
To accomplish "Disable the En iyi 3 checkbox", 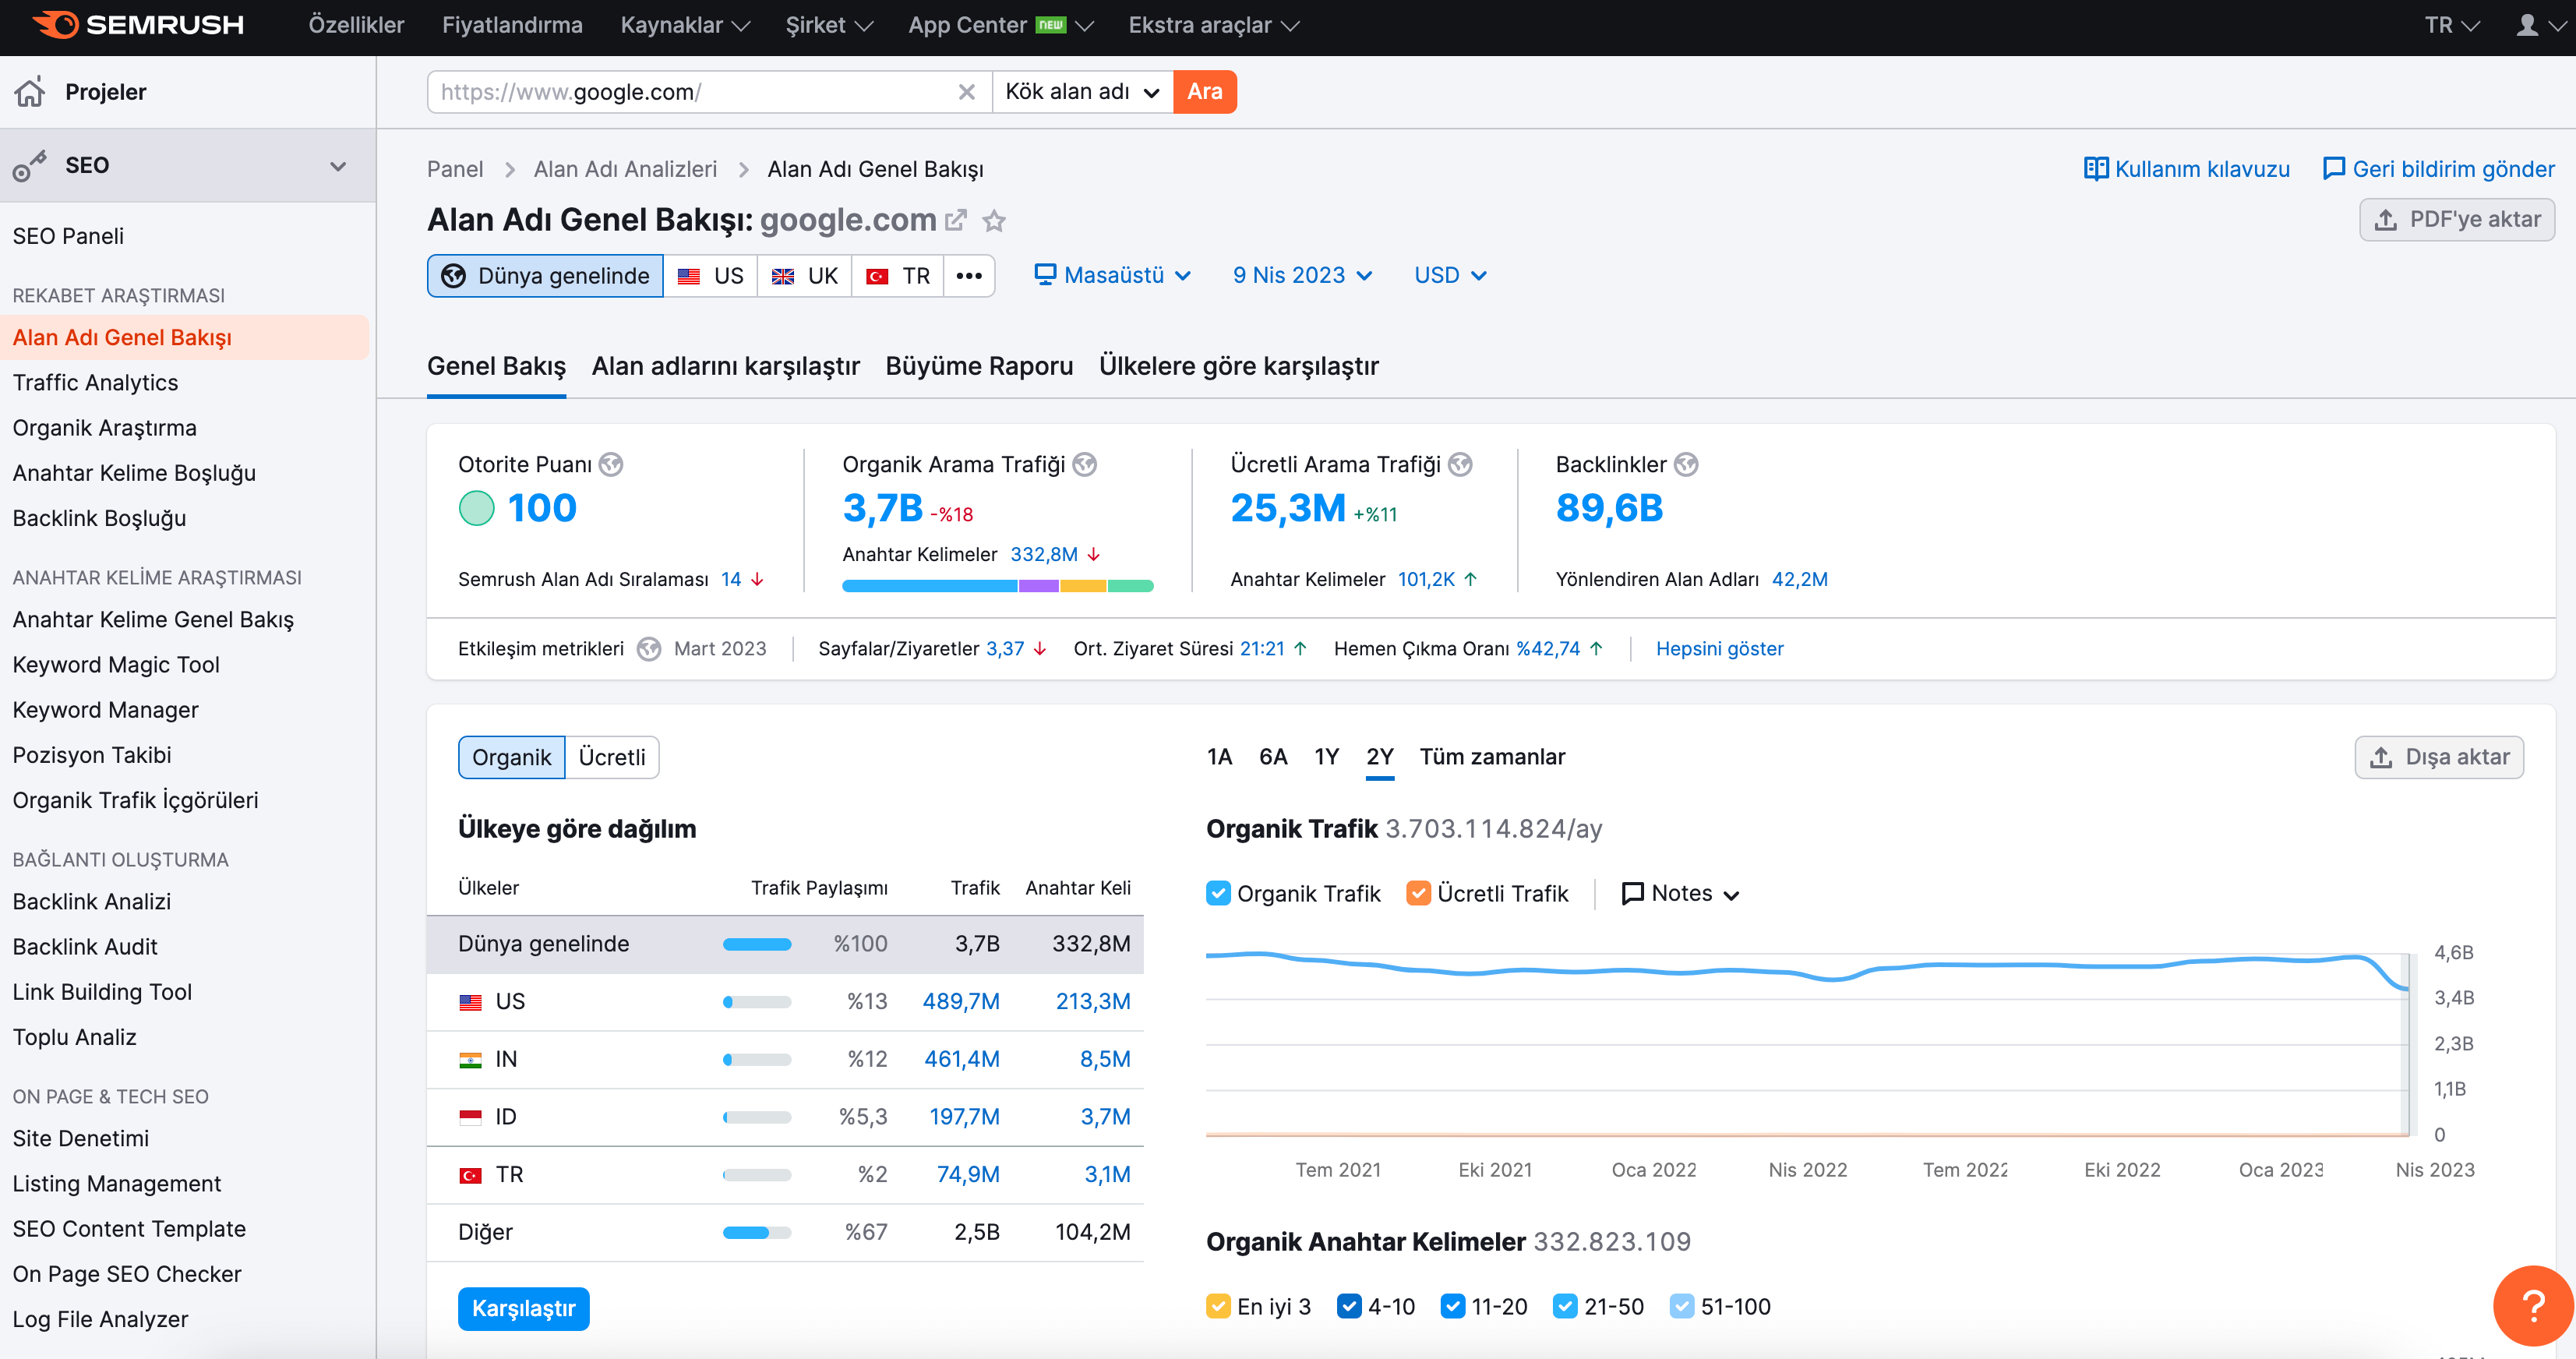I will 1218,1306.
